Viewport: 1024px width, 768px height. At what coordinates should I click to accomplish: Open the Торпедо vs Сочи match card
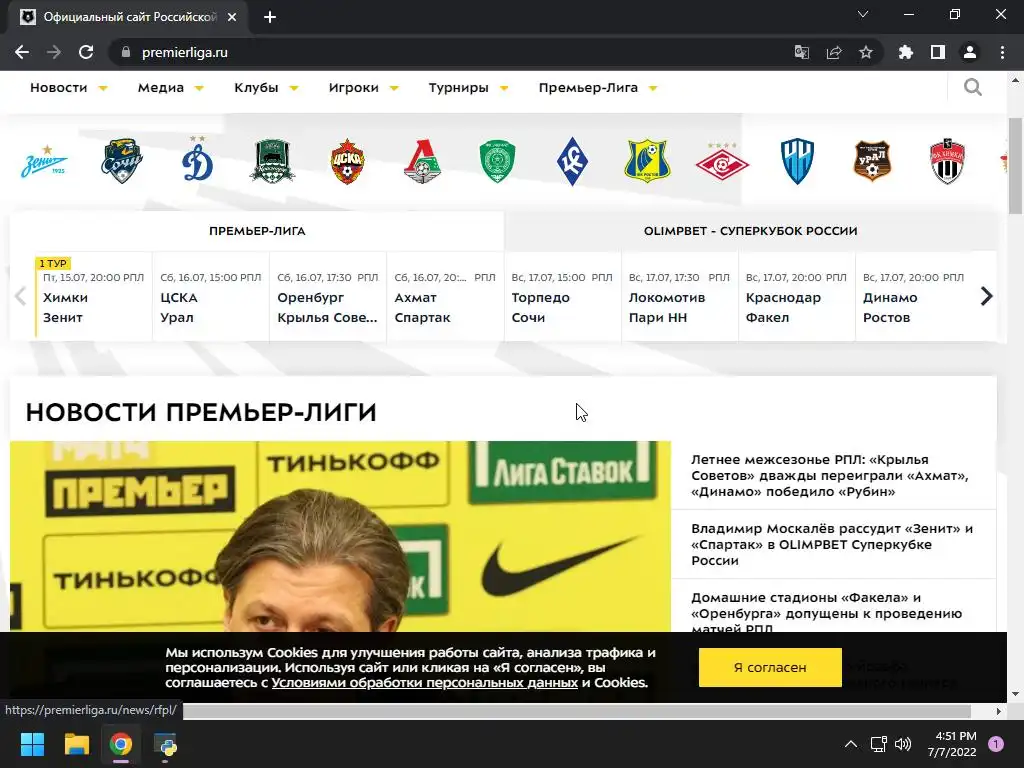tap(562, 296)
